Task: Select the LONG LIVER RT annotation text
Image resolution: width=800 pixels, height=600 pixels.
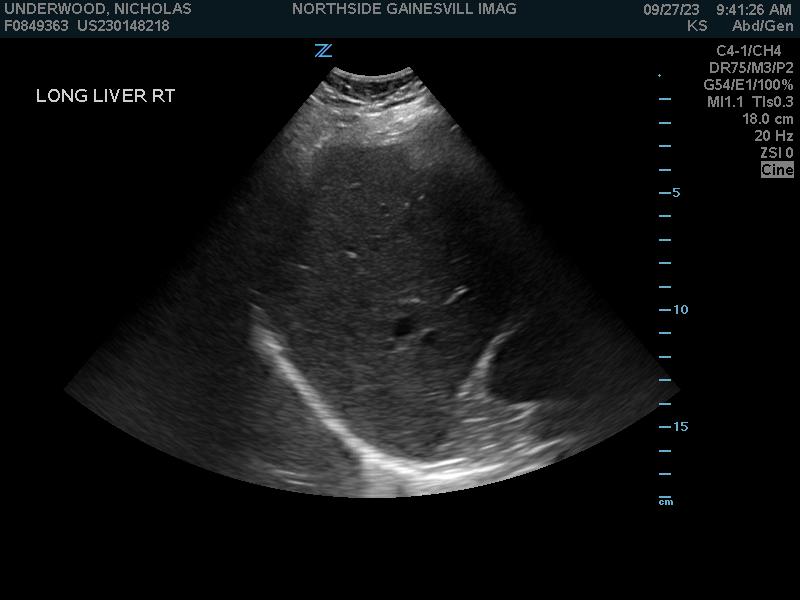Action: pos(105,96)
